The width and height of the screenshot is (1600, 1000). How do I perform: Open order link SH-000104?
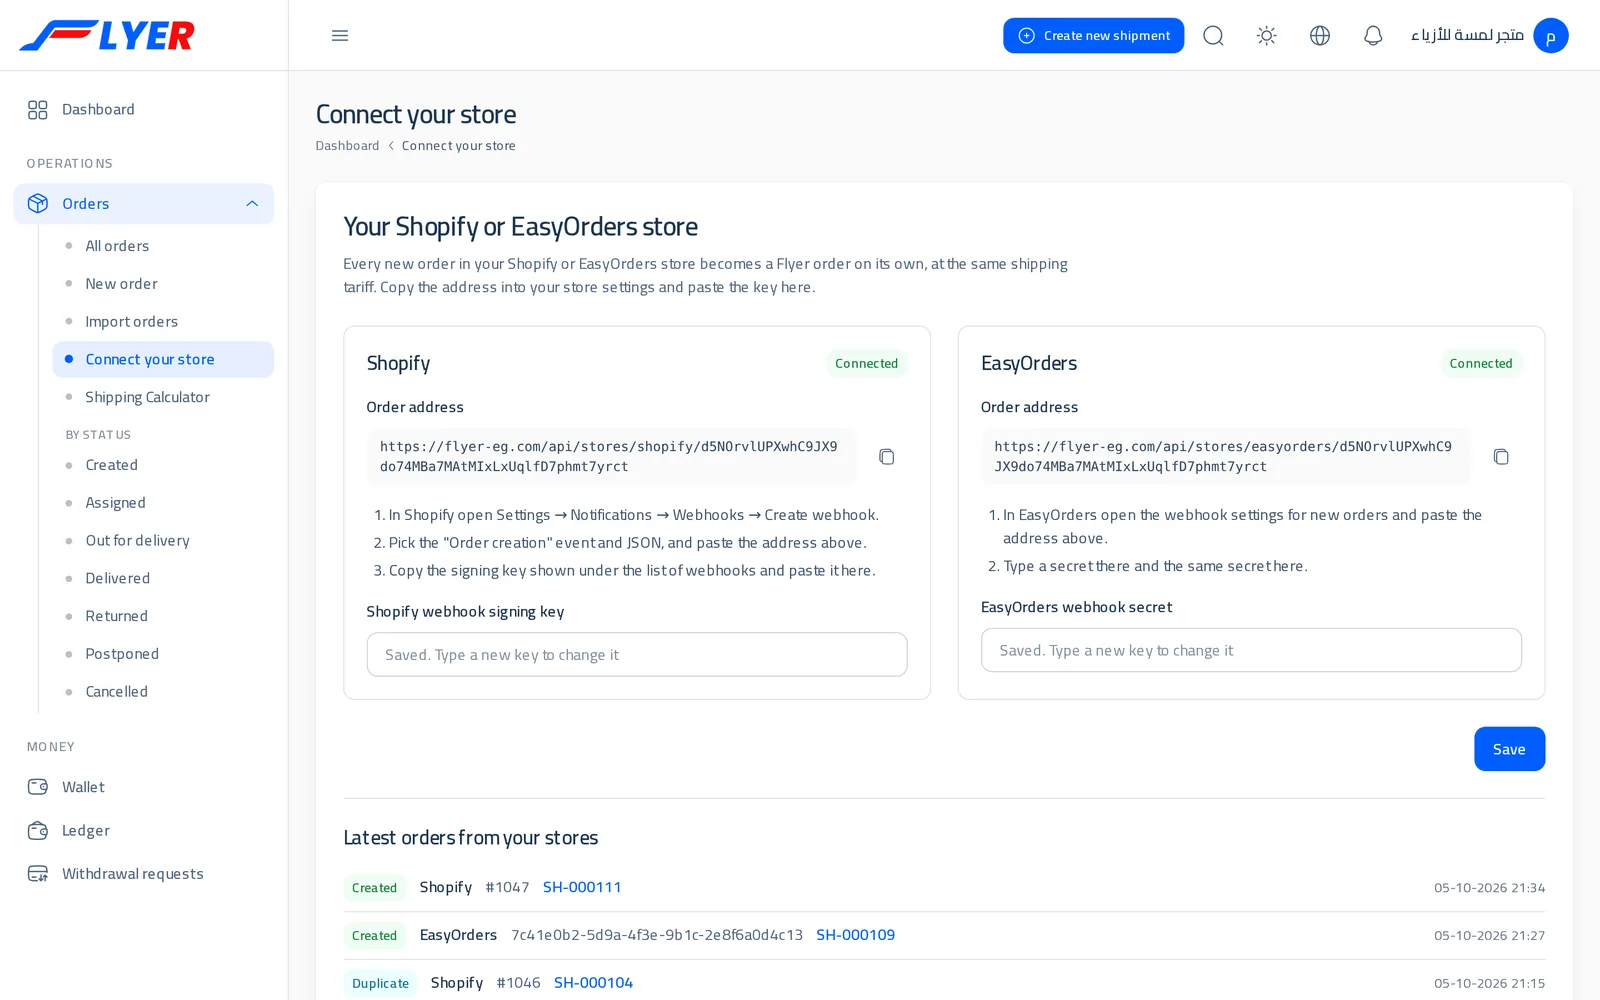pos(593,983)
